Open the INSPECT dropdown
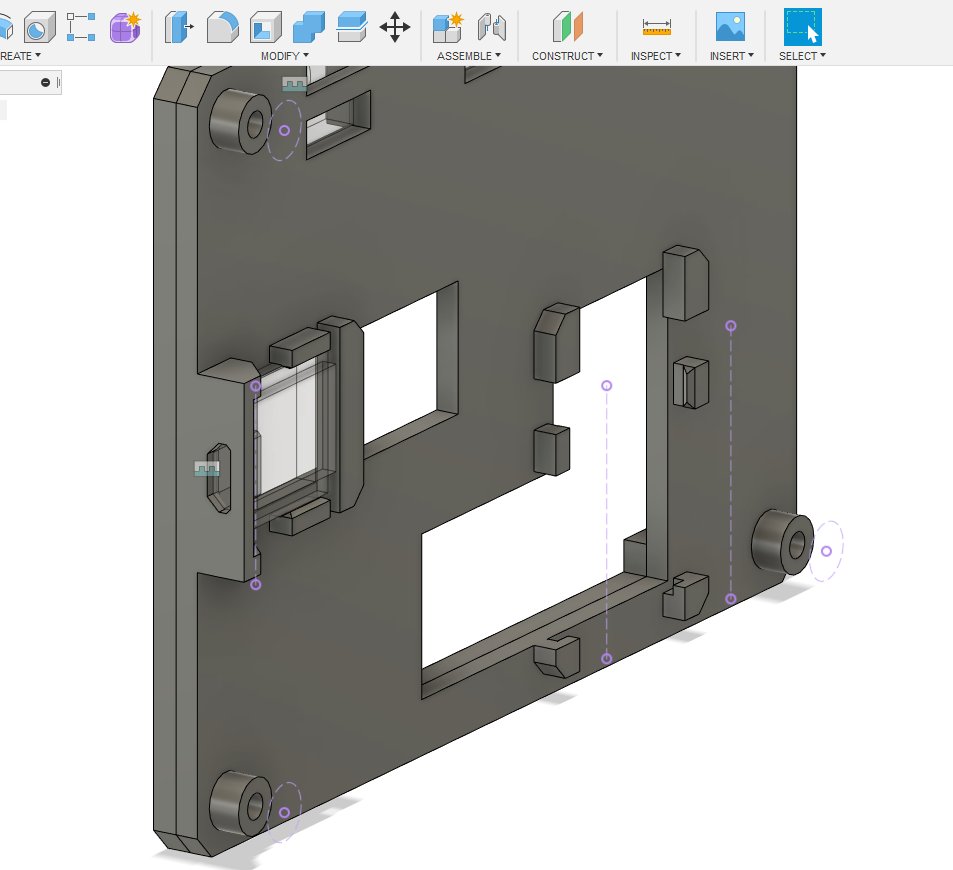Image resolution: width=953 pixels, height=870 pixels. point(655,56)
